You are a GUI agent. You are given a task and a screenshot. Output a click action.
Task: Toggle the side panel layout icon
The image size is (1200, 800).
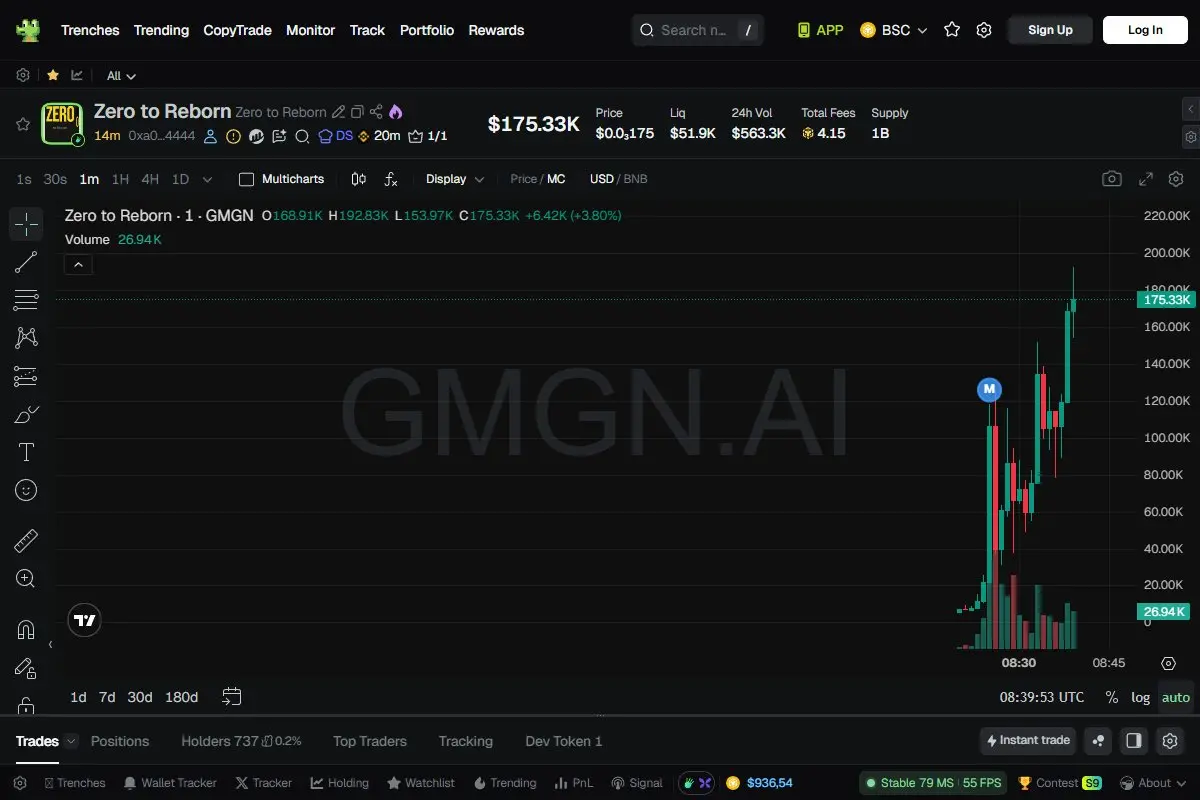pos(1134,741)
